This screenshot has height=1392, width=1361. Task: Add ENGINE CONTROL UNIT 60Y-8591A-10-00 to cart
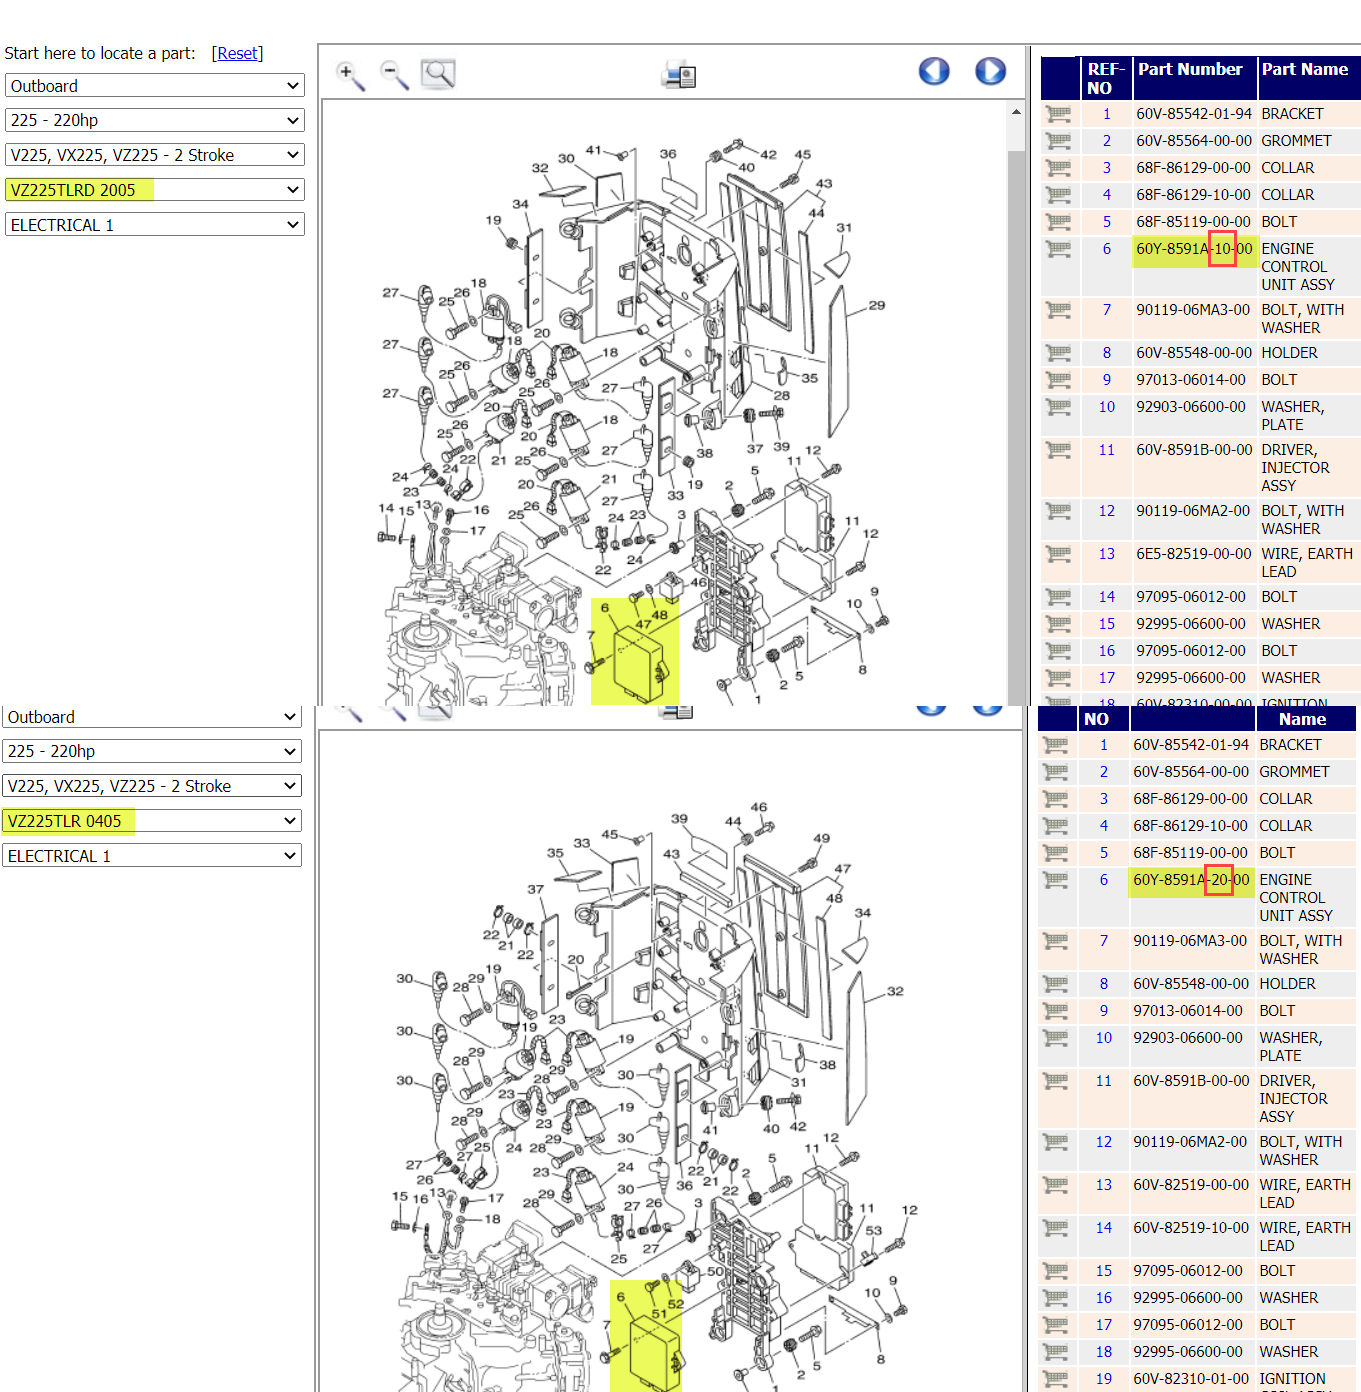1058,249
